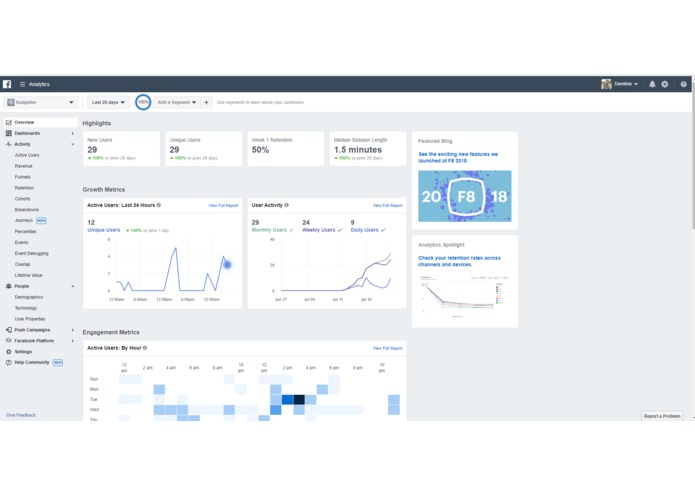Open the settings gear in top bar

point(664,84)
